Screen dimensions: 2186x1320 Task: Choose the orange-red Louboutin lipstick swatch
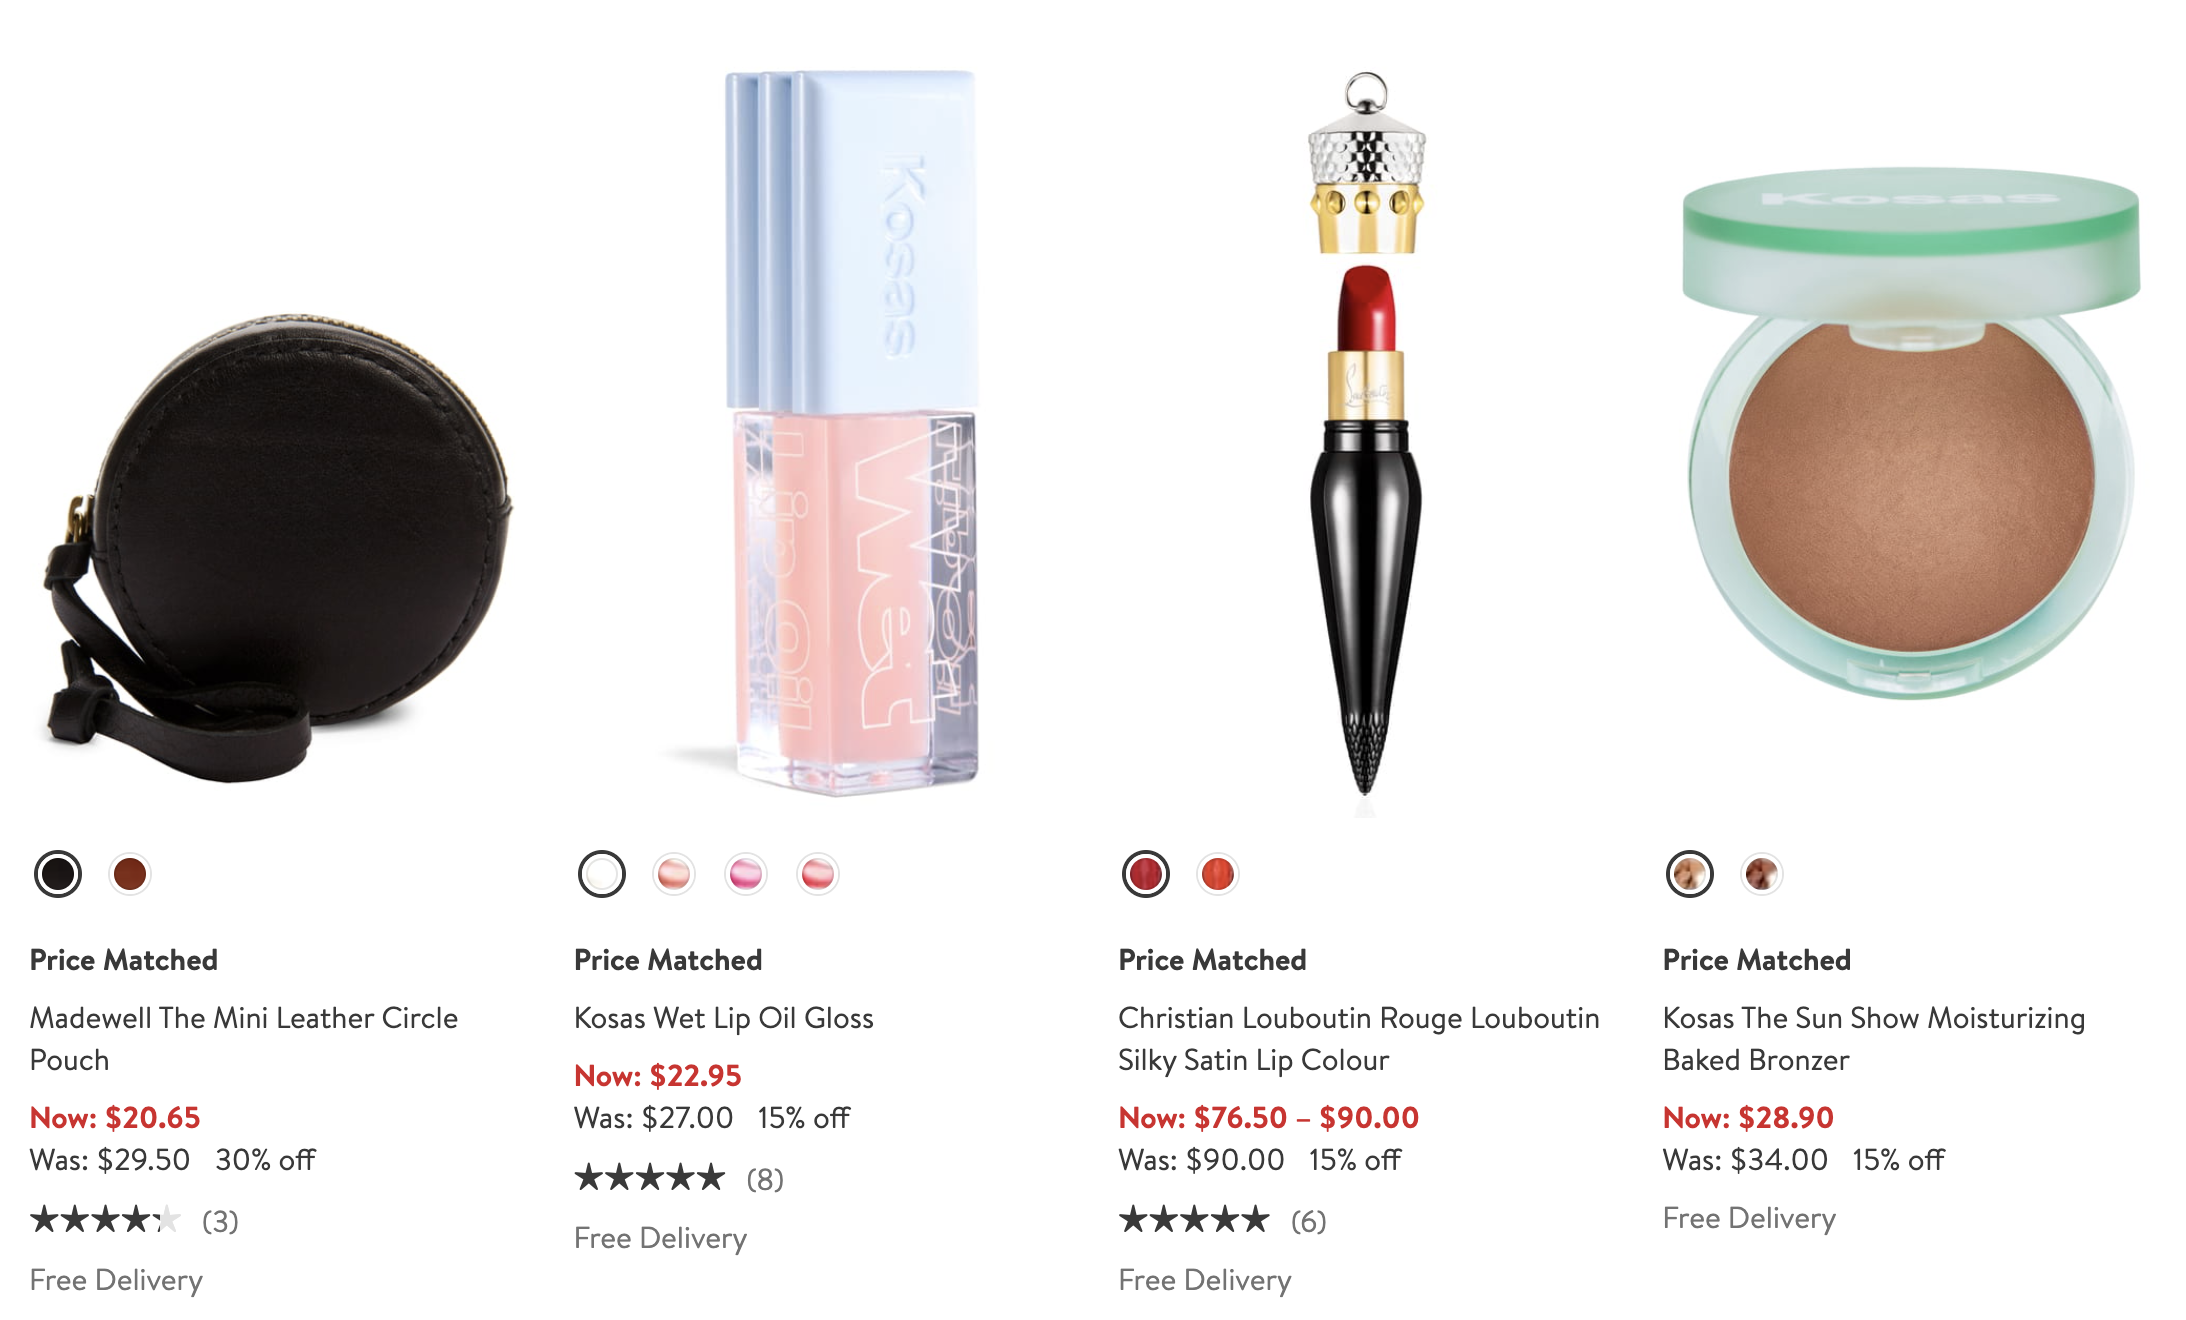[1218, 874]
